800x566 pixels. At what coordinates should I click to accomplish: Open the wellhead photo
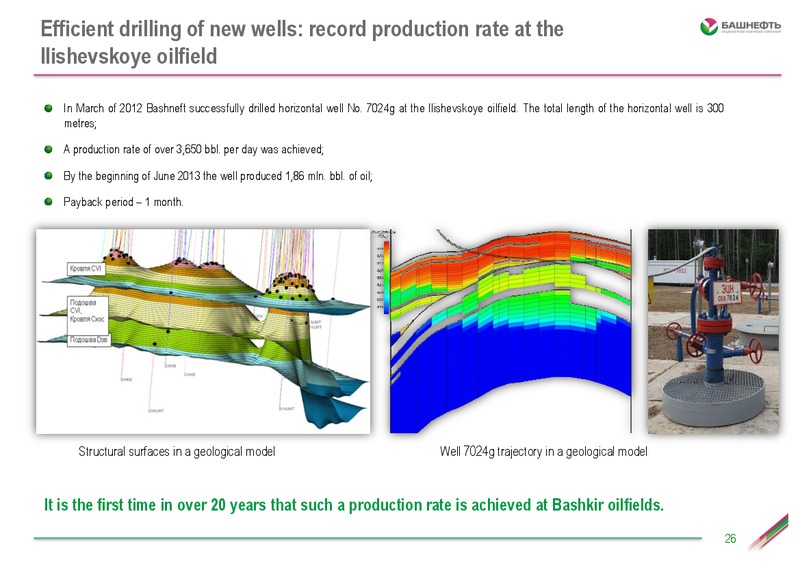713,331
